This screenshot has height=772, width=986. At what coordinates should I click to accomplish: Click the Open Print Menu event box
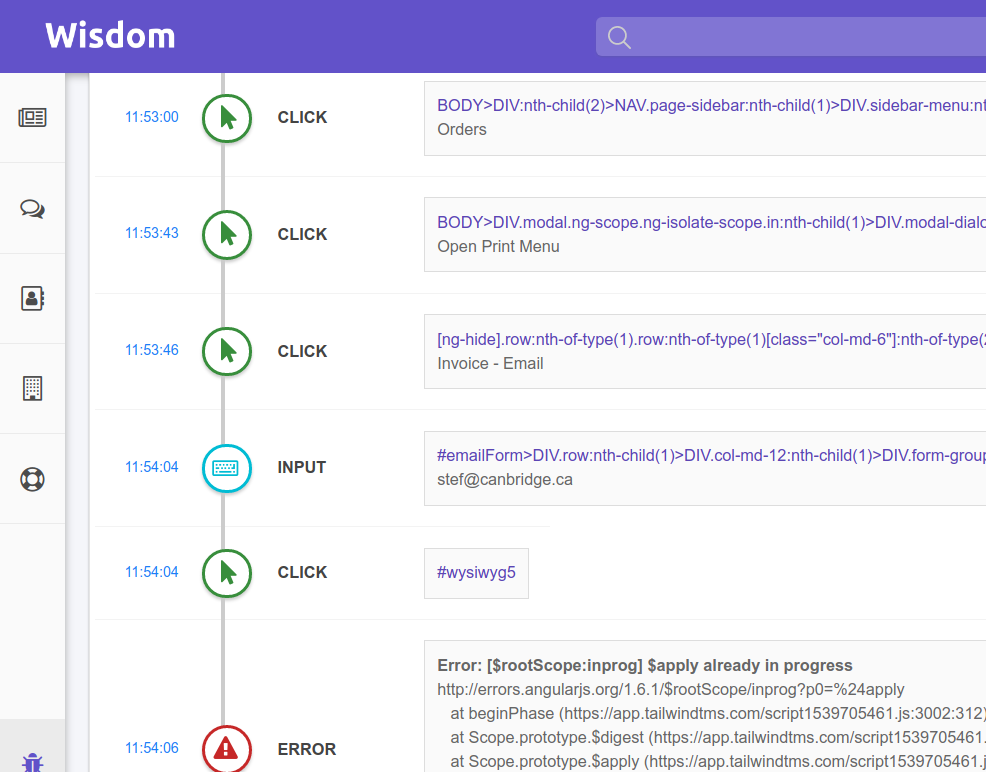click(x=705, y=234)
